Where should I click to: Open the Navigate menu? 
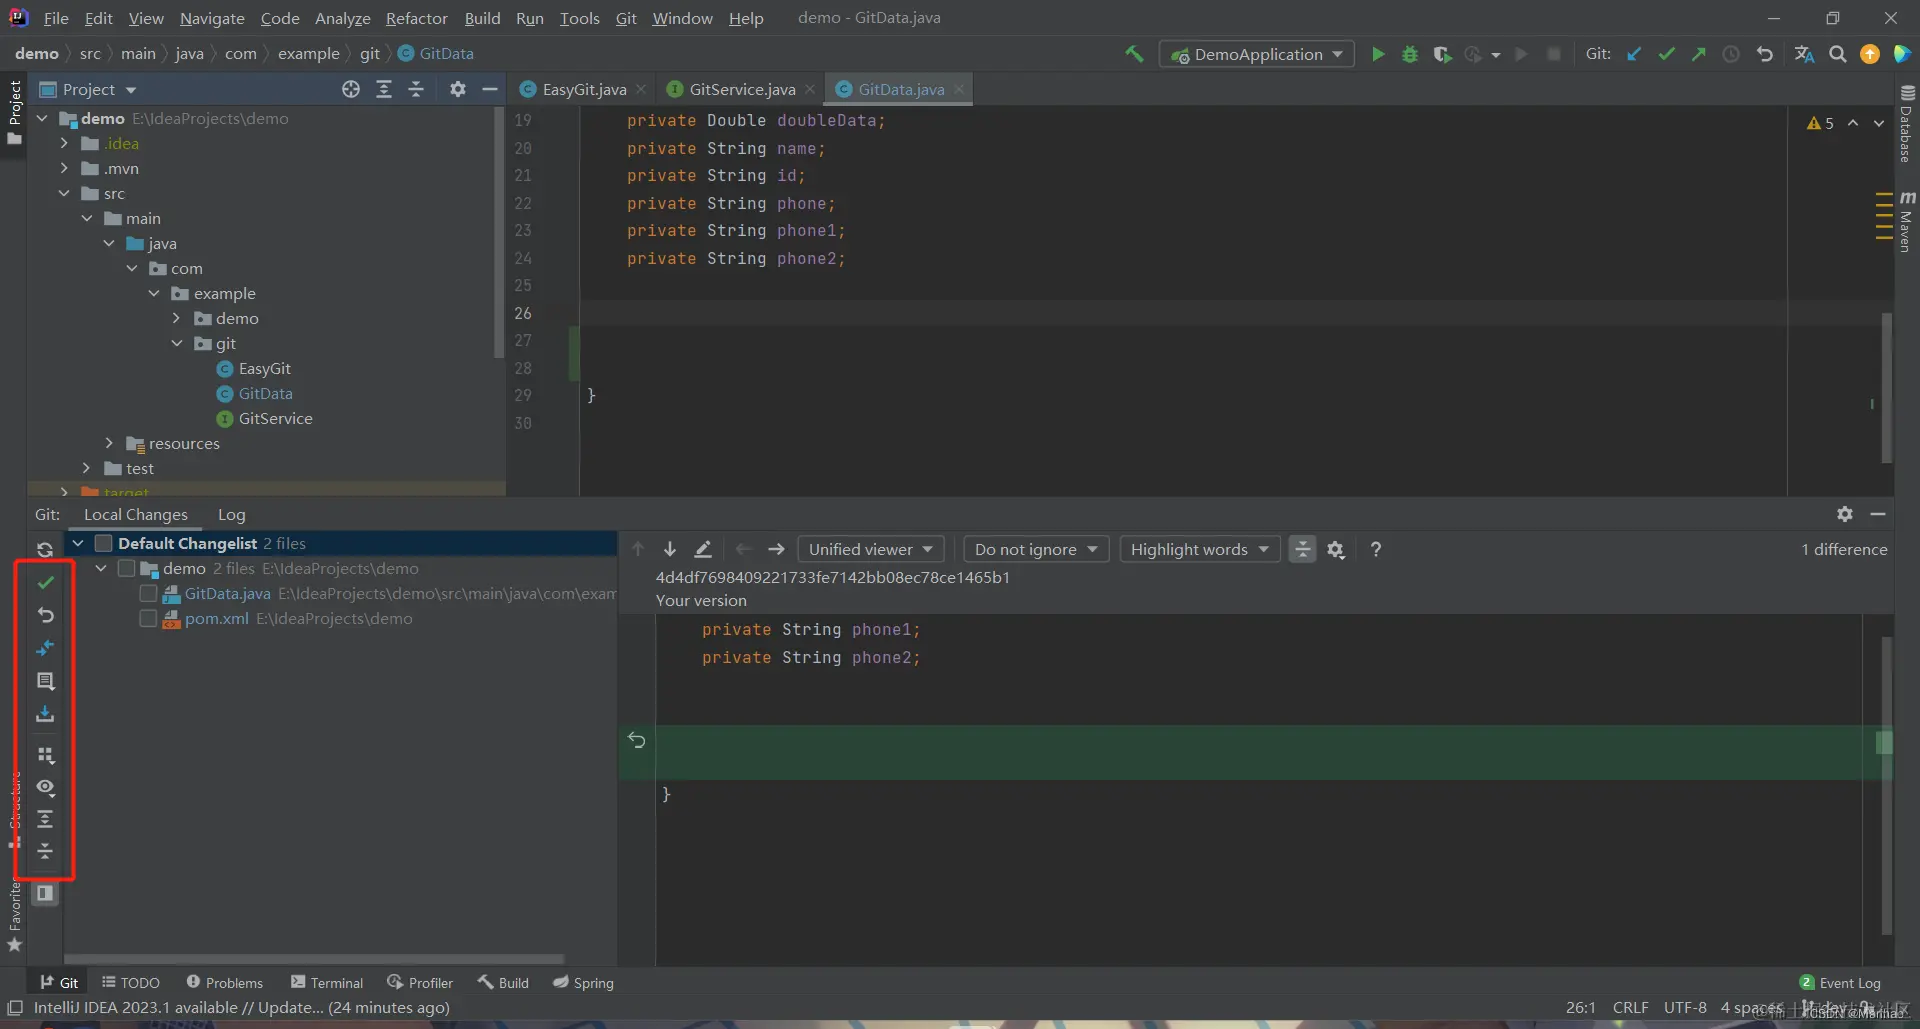tap(212, 18)
